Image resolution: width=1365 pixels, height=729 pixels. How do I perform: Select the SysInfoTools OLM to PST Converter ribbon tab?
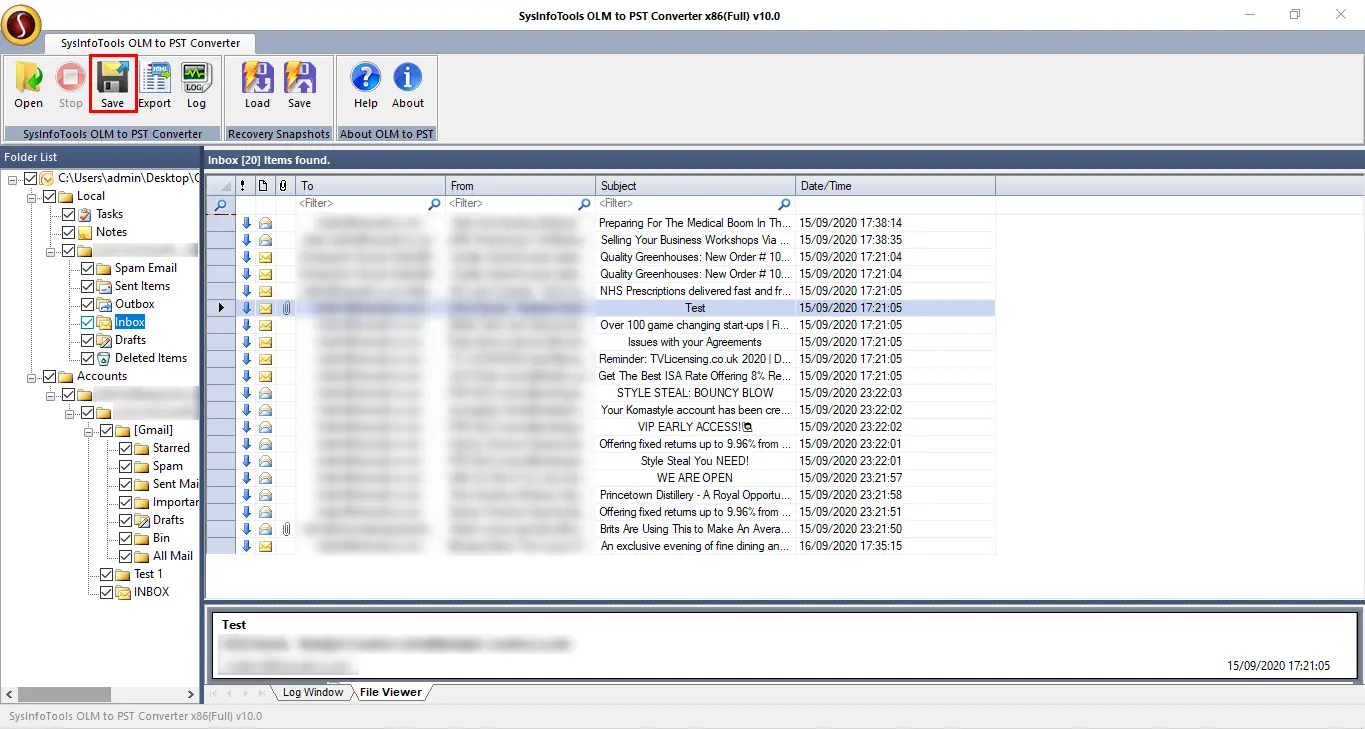150,43
